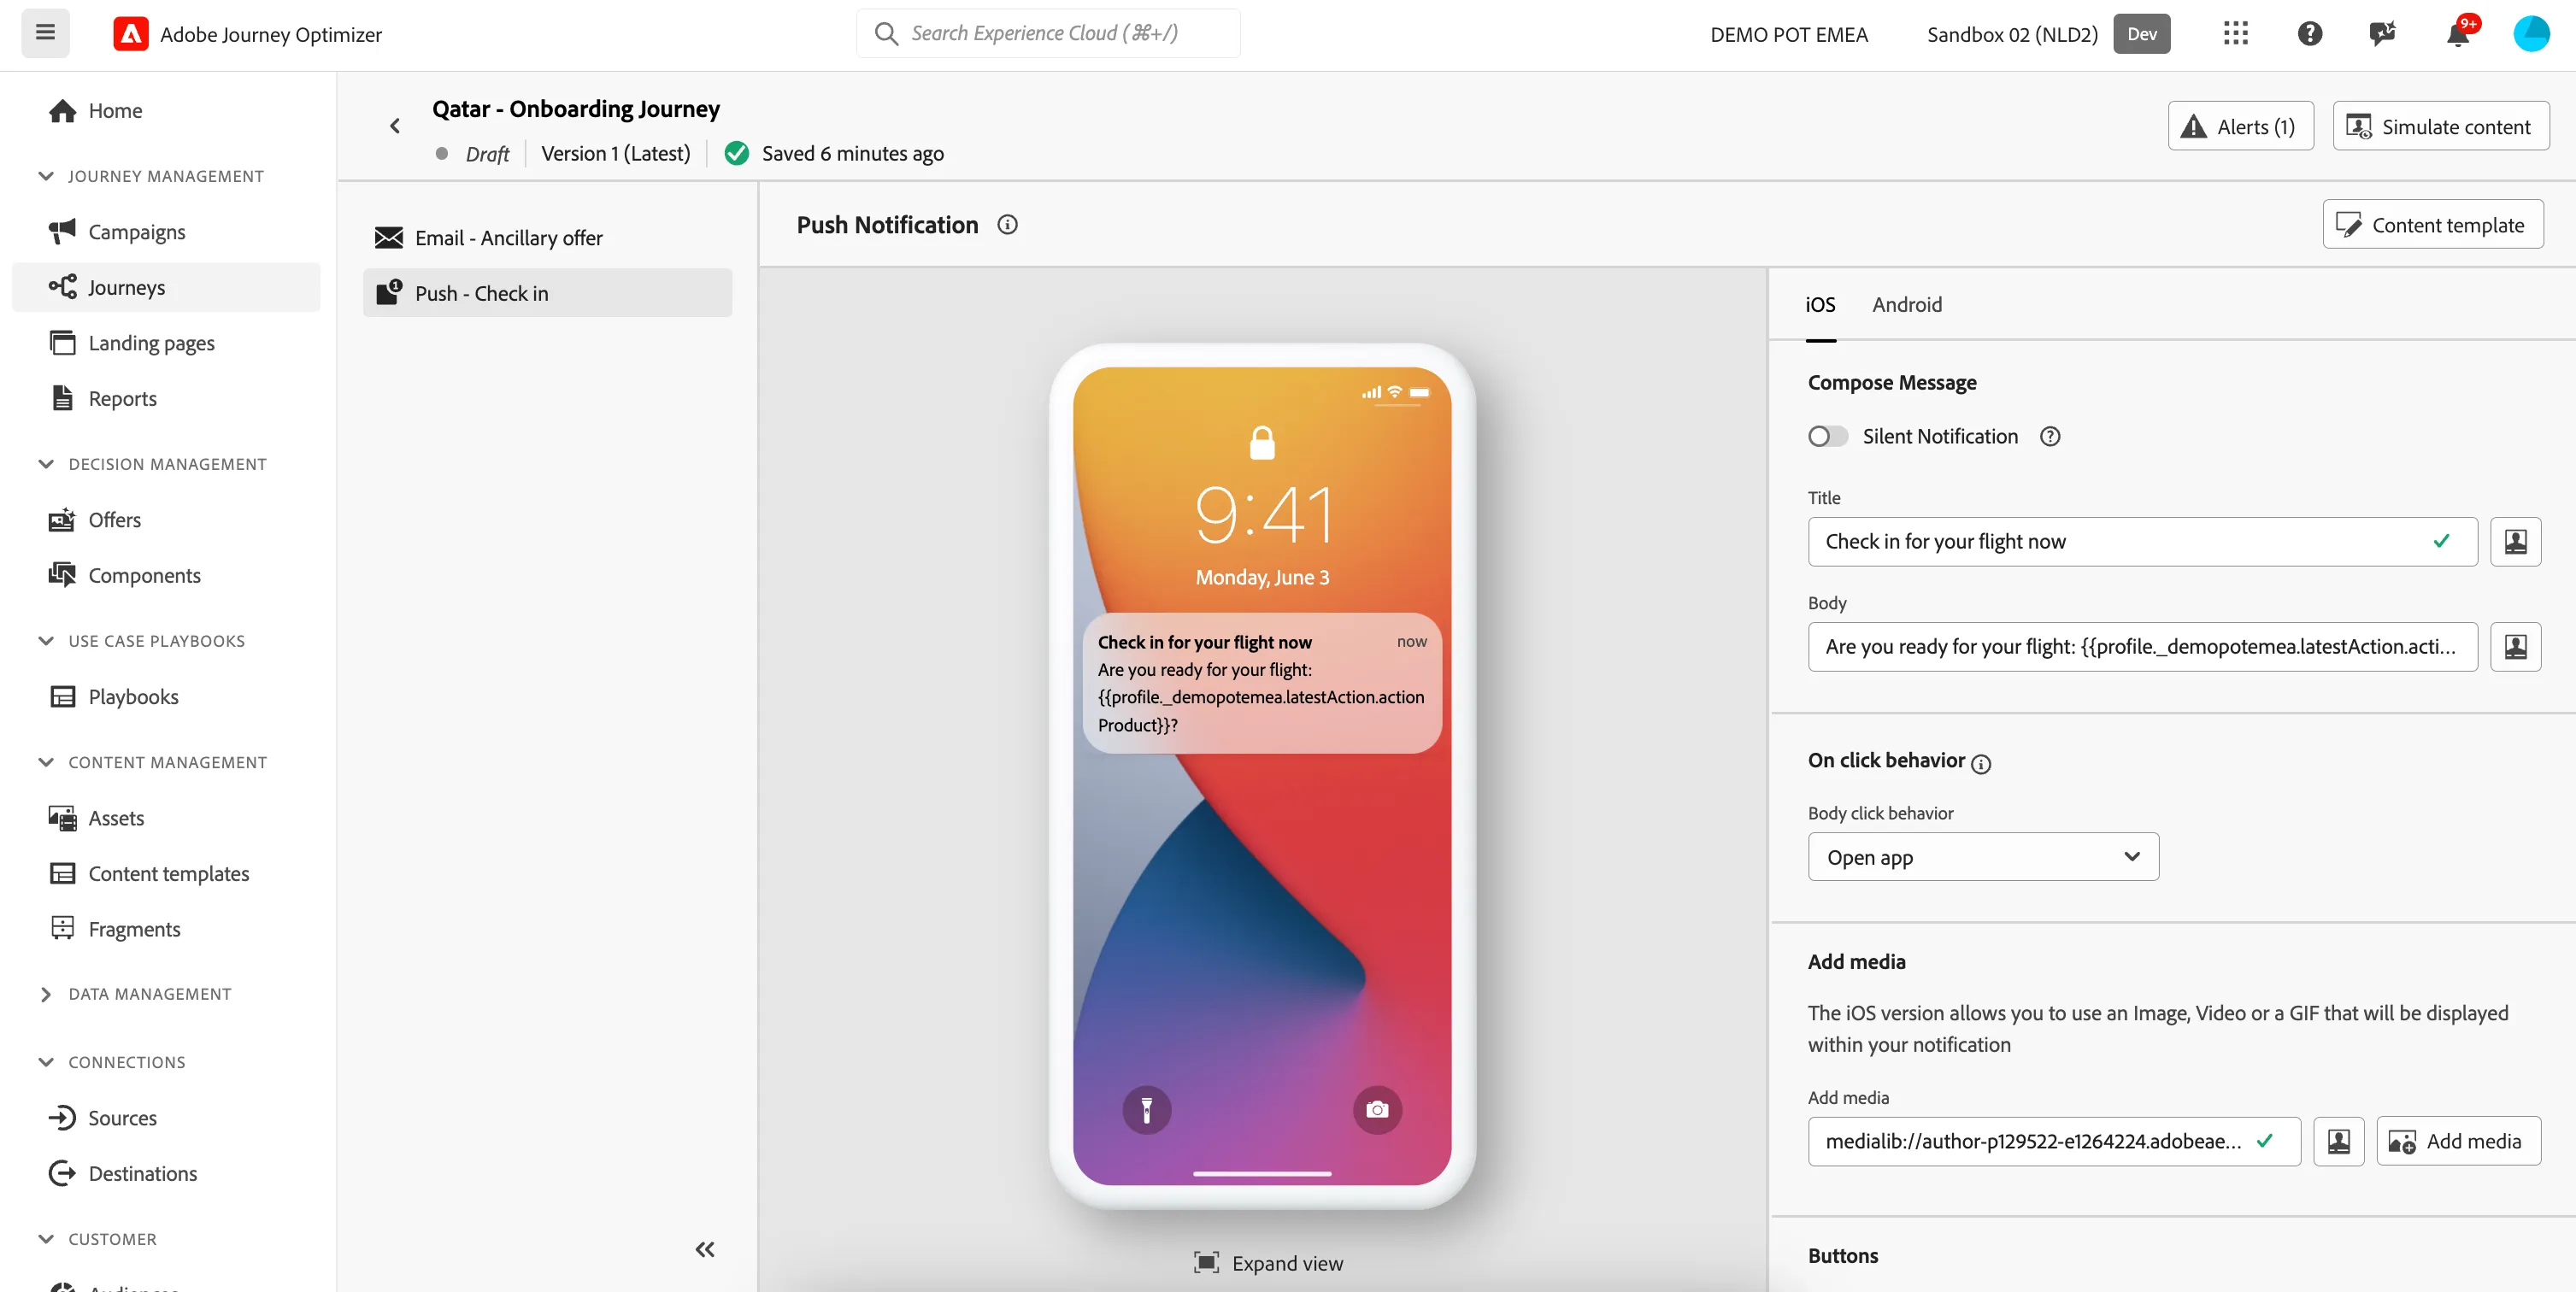The image size is (2576, 1292).
Task: Expand the Data Management section
Action: click(x=46, y=994)
